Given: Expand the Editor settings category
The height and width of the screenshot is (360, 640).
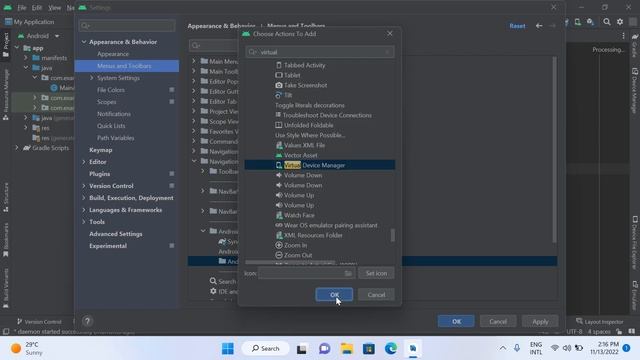Looking at the screenshot, I should pos(84,162).
